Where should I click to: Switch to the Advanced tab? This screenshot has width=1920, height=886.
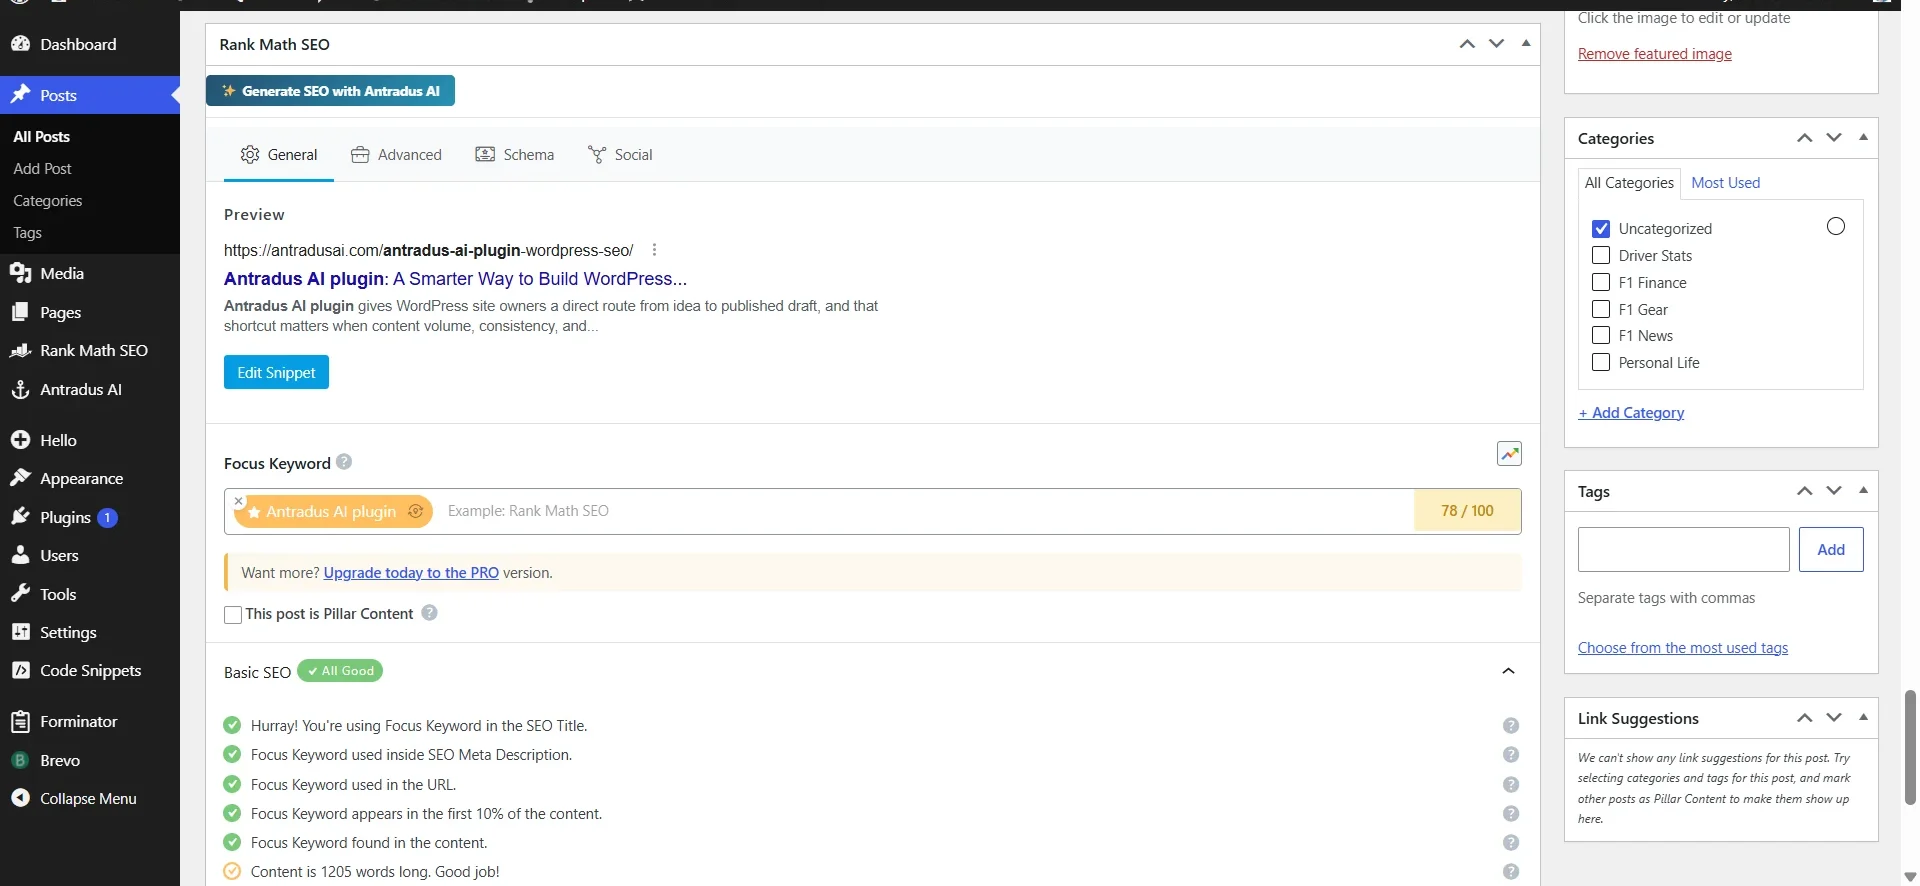pos(396,155)
